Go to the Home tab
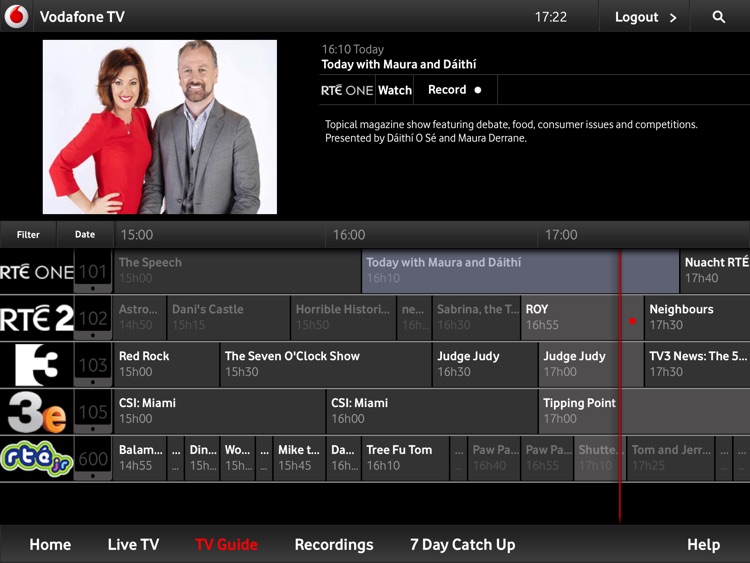This screenshot has width=750, height=563. tap(50, 544)
